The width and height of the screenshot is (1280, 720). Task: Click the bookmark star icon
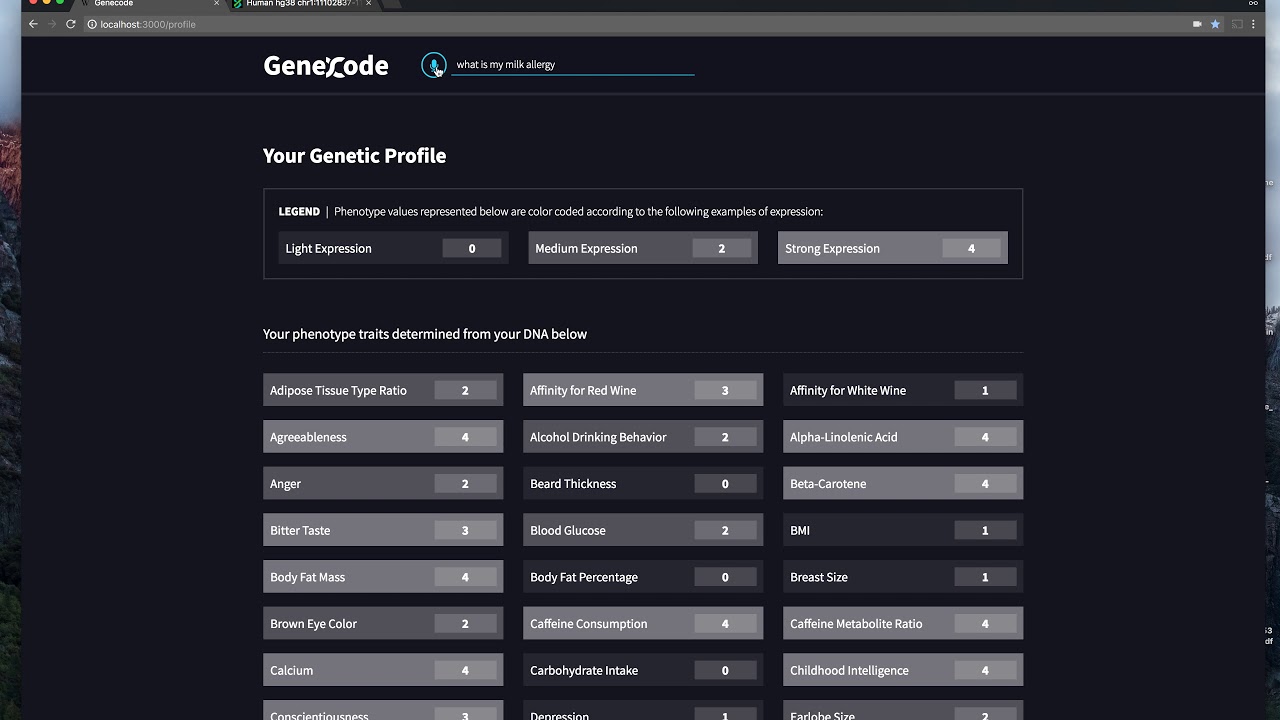click(1216, 24)
